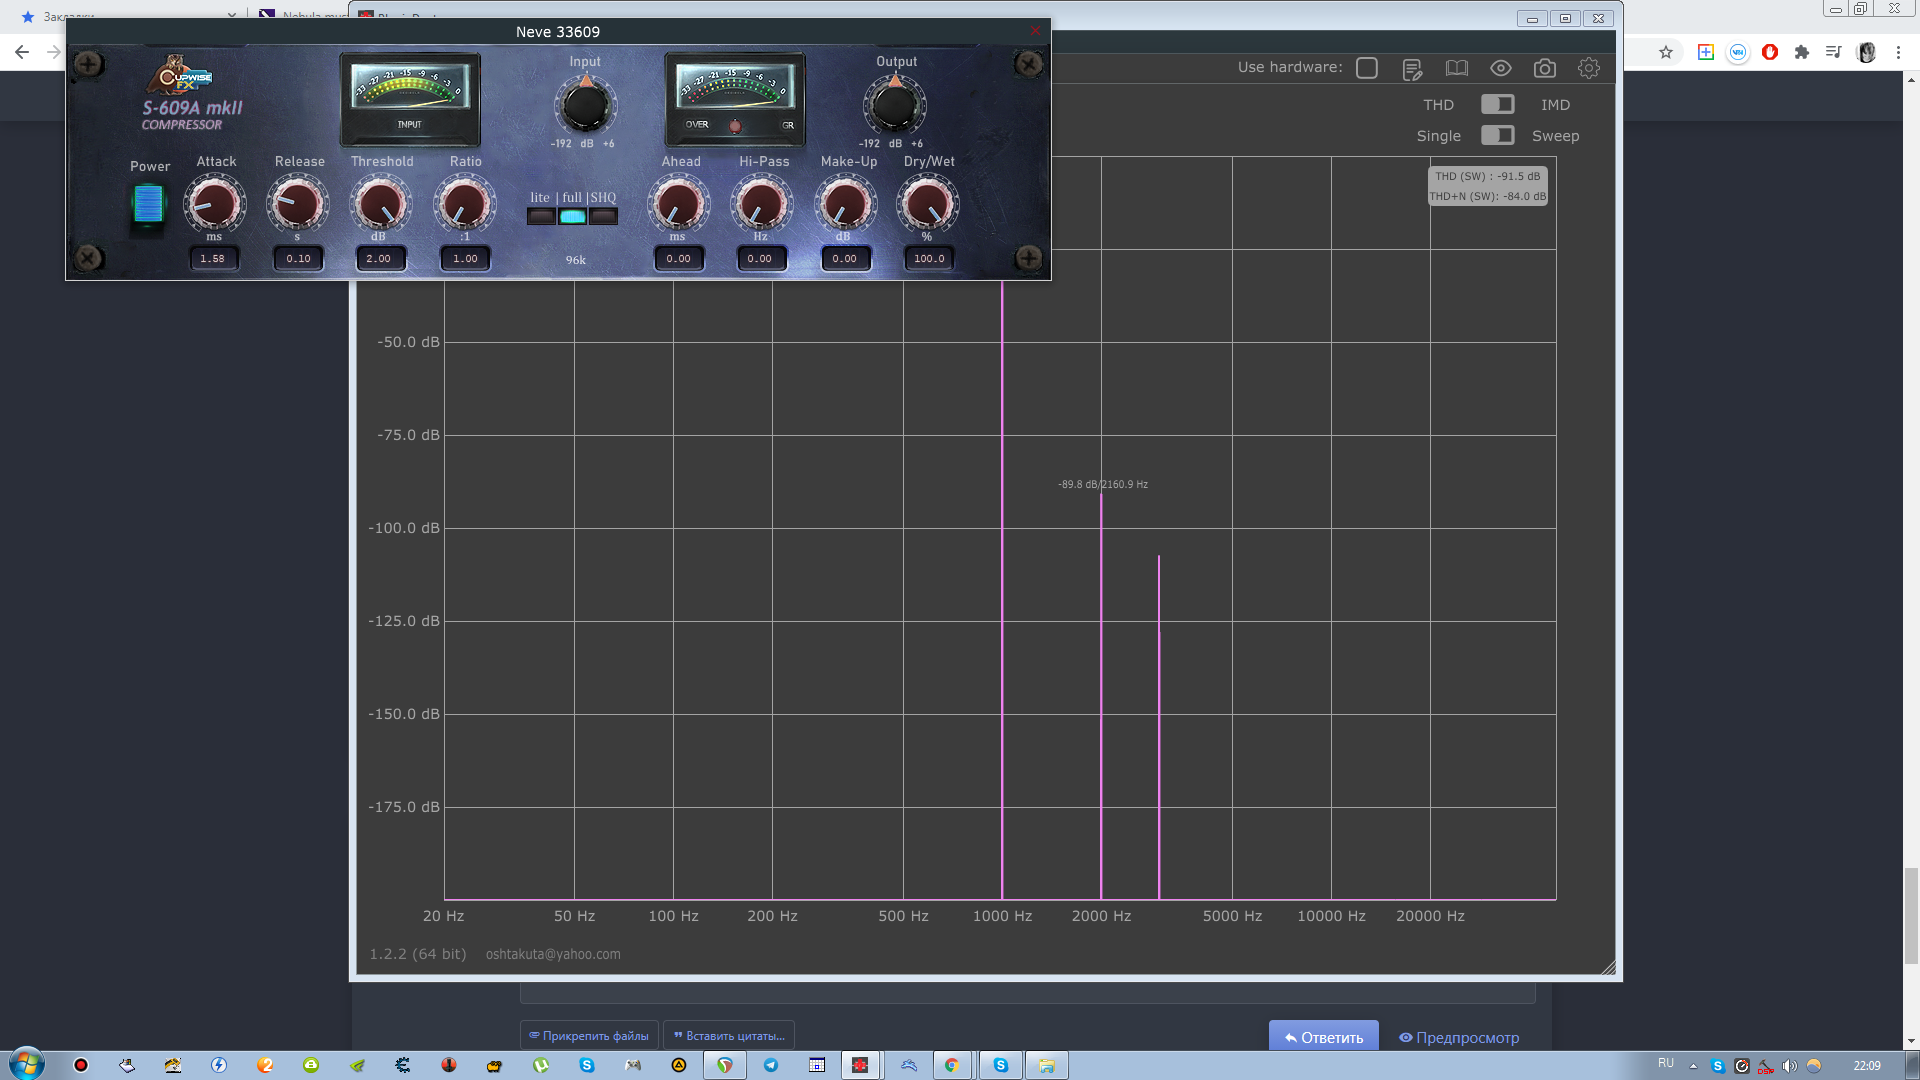1920x1080 pixels.
Task: Toggle the compressor Power switch
Action: point(148,204)
